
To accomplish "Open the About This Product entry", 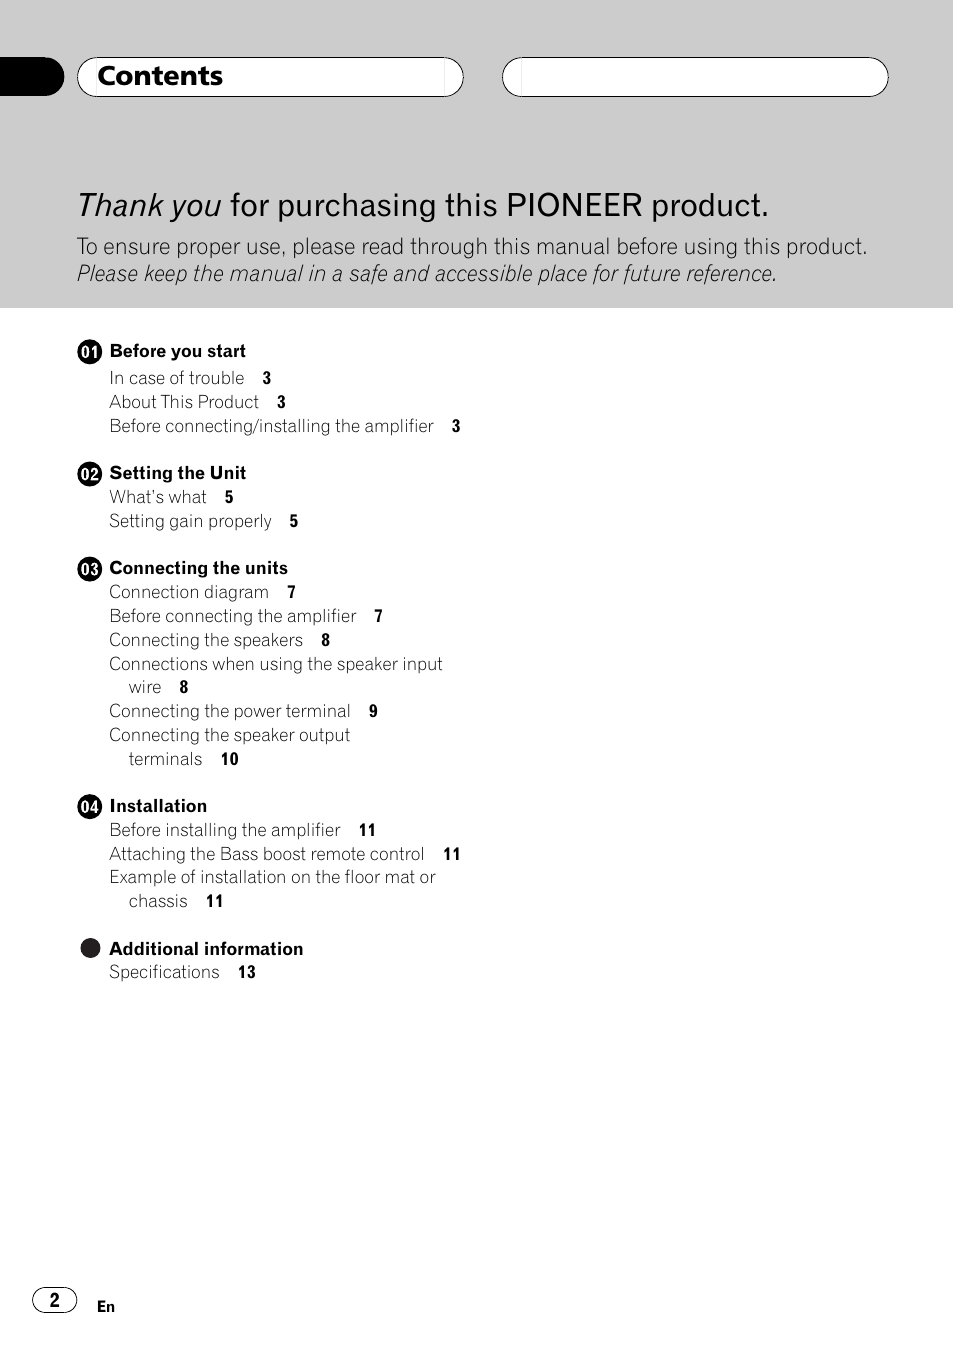I will (198, 402).
